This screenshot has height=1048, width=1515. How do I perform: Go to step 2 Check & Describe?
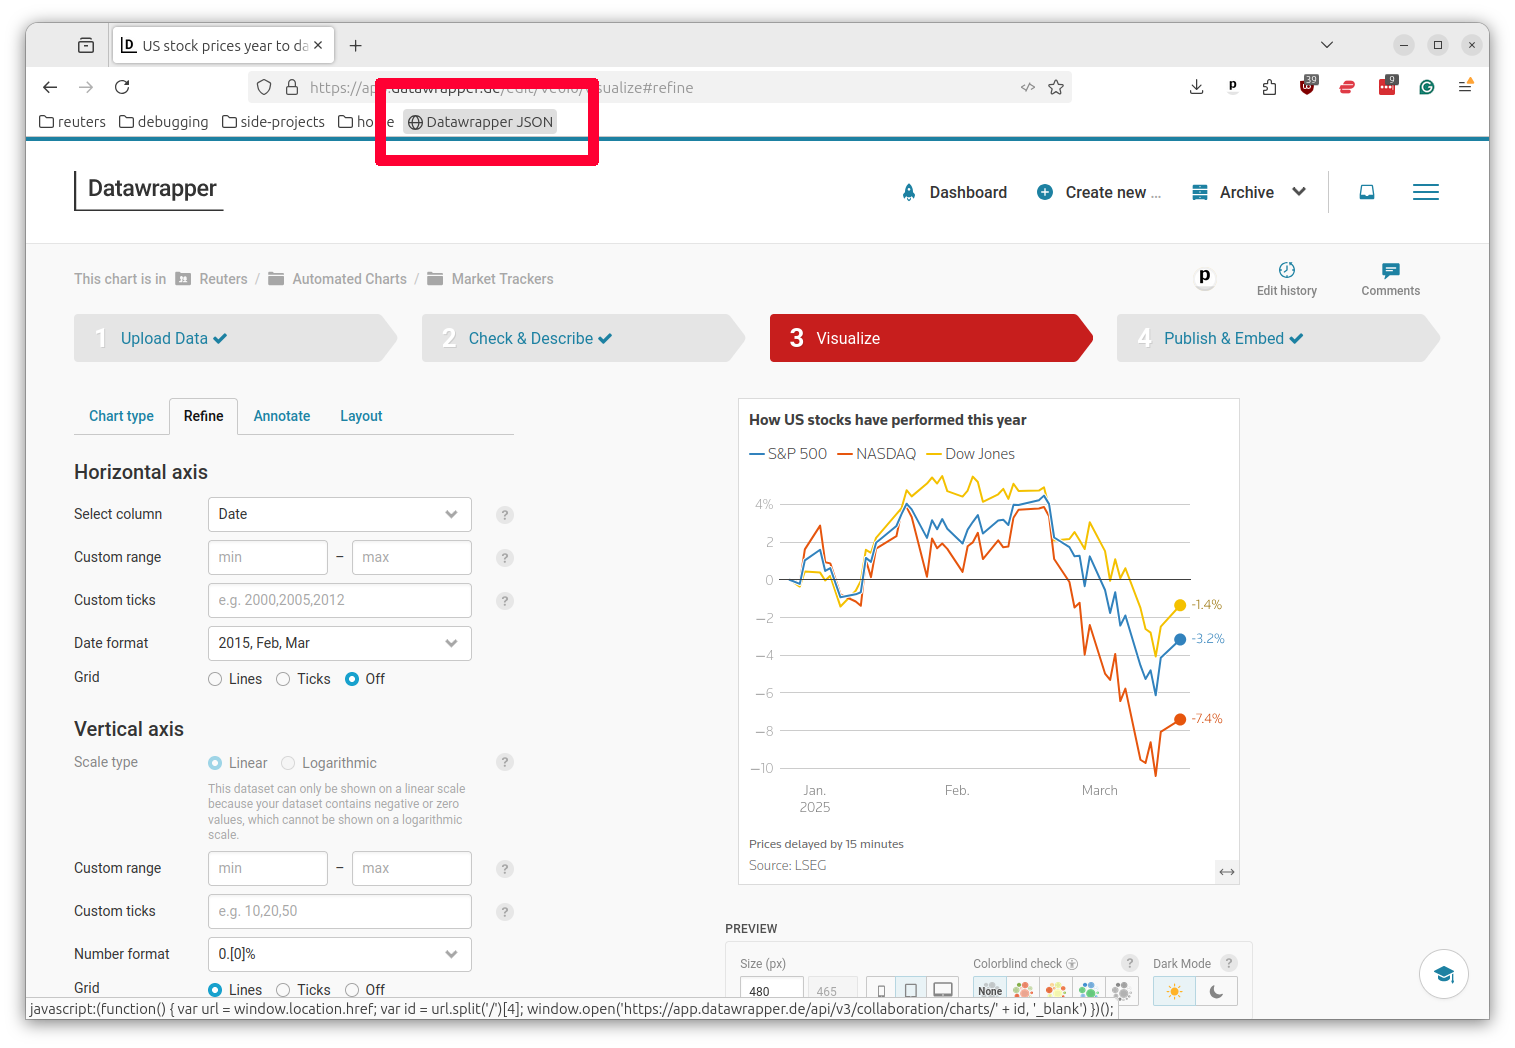point(582,338)
